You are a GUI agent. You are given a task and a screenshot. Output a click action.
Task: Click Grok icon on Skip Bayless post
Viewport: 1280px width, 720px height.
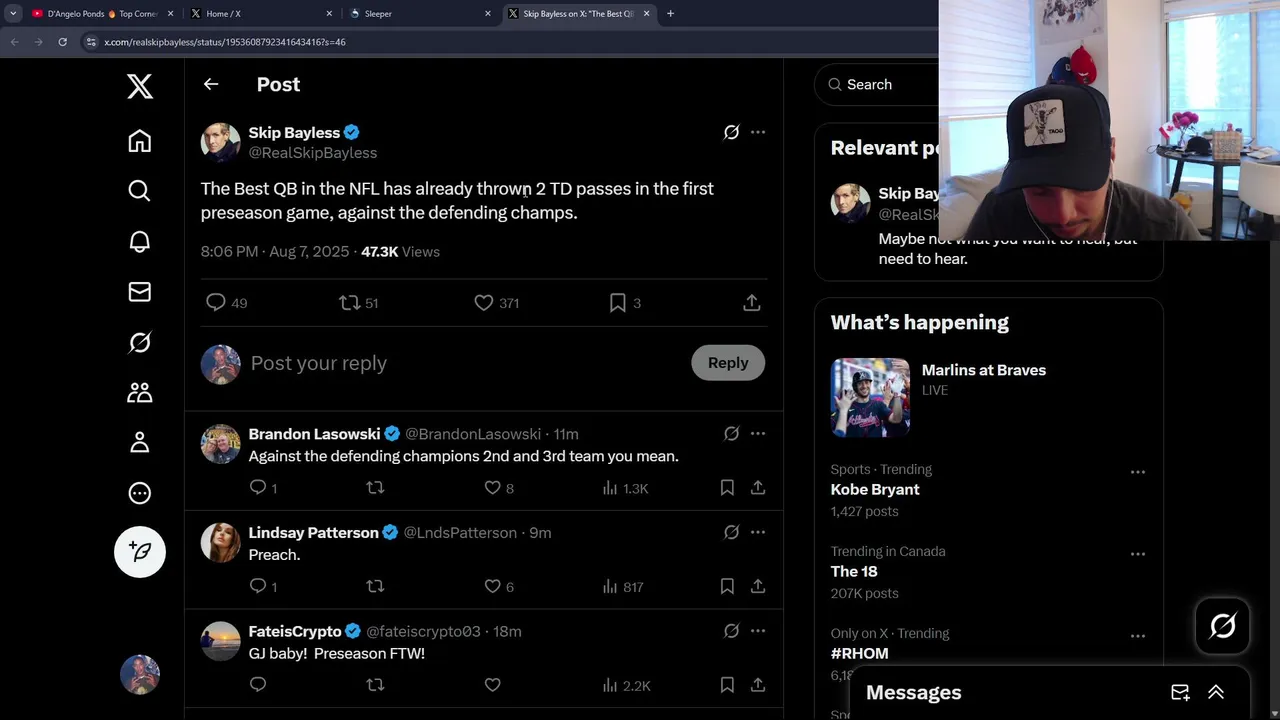(x=731, y=132)
